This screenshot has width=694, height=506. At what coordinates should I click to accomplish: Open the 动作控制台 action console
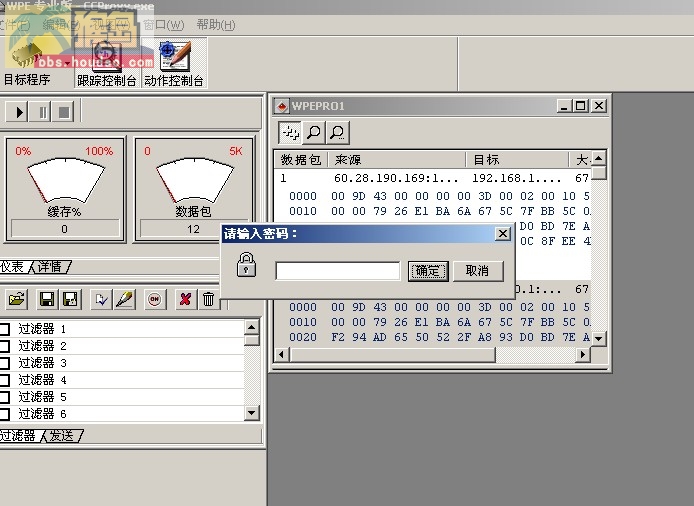(x=174, y=63)
